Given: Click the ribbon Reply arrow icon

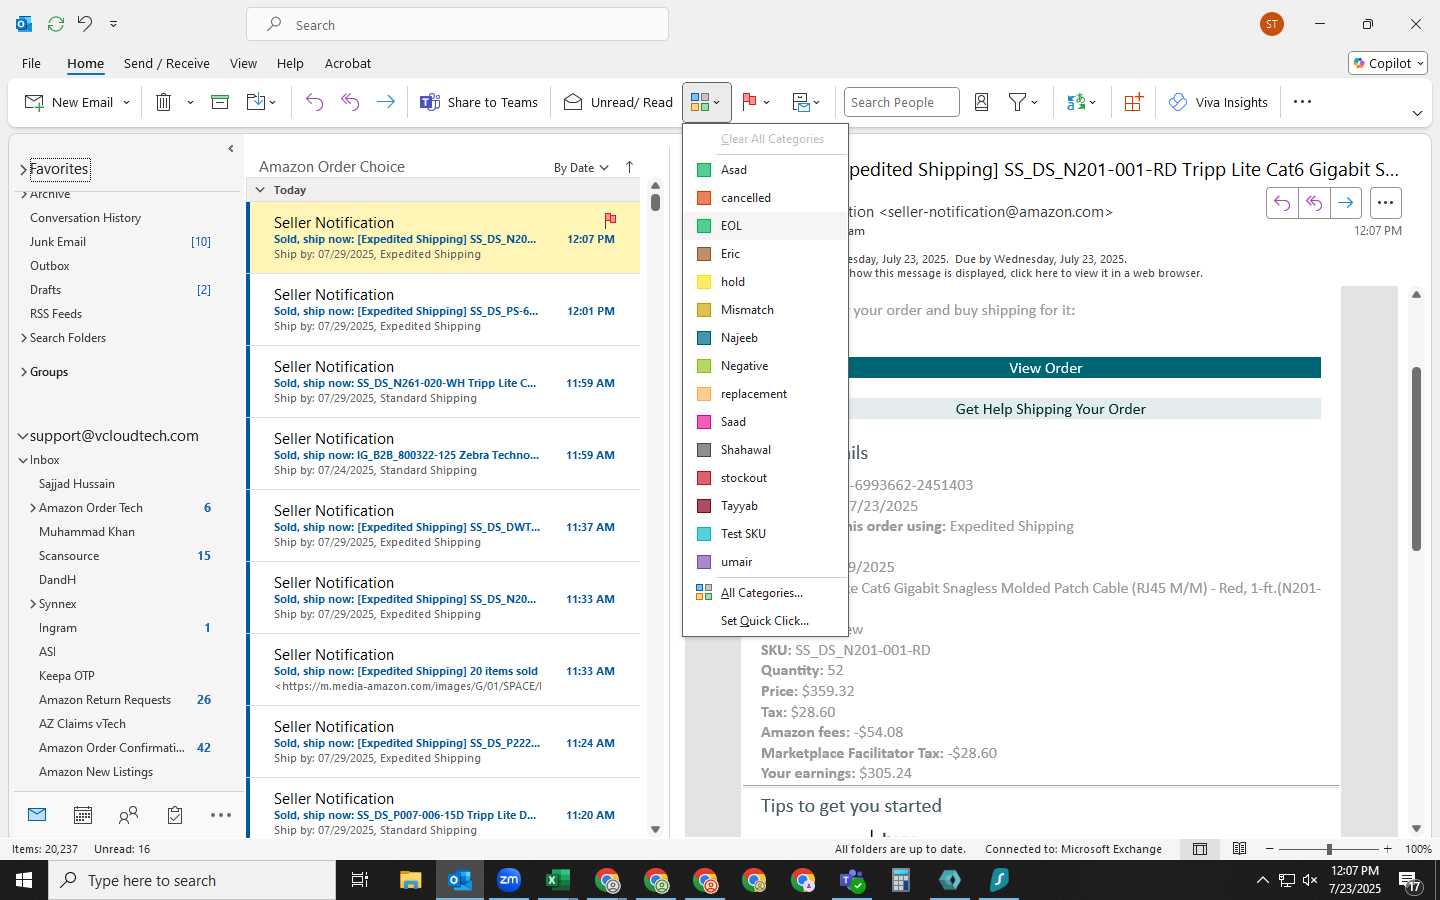Looking at the screenshot, I should tap(314, 102).
